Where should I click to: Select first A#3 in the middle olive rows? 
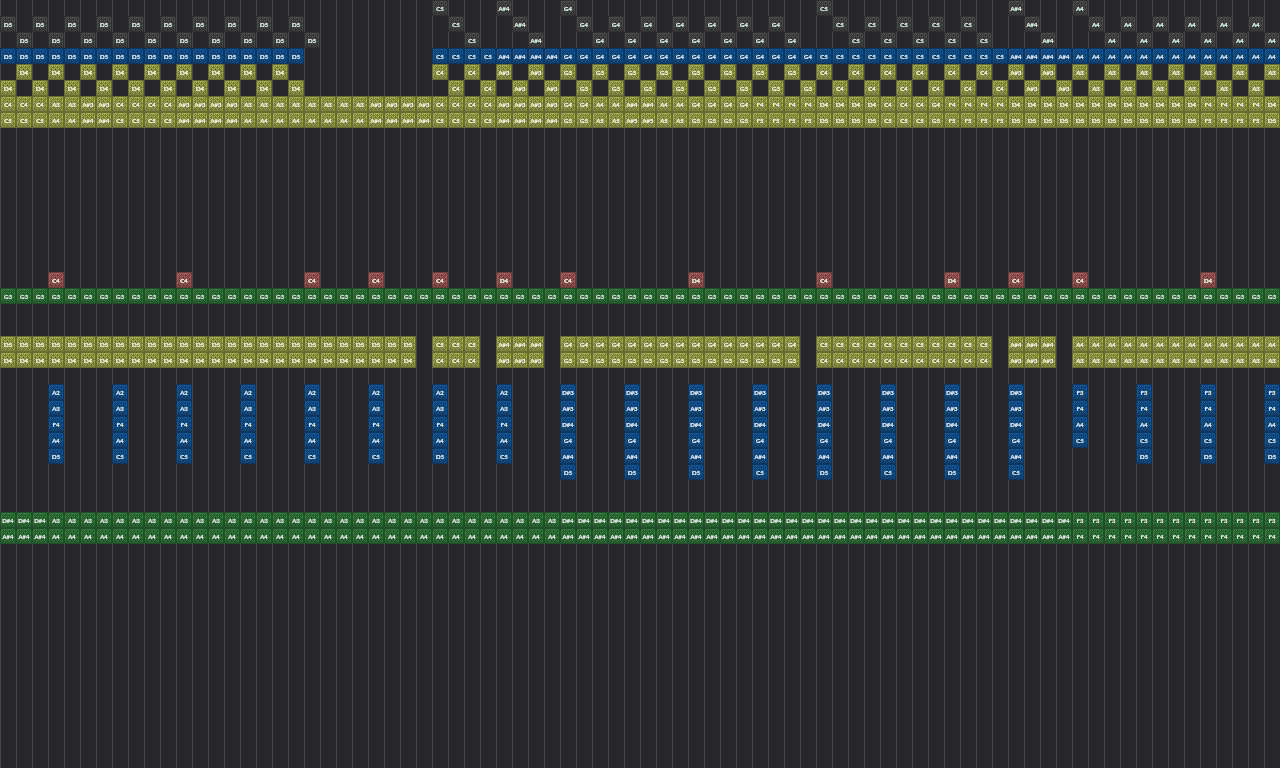click(x=504, y=360)
